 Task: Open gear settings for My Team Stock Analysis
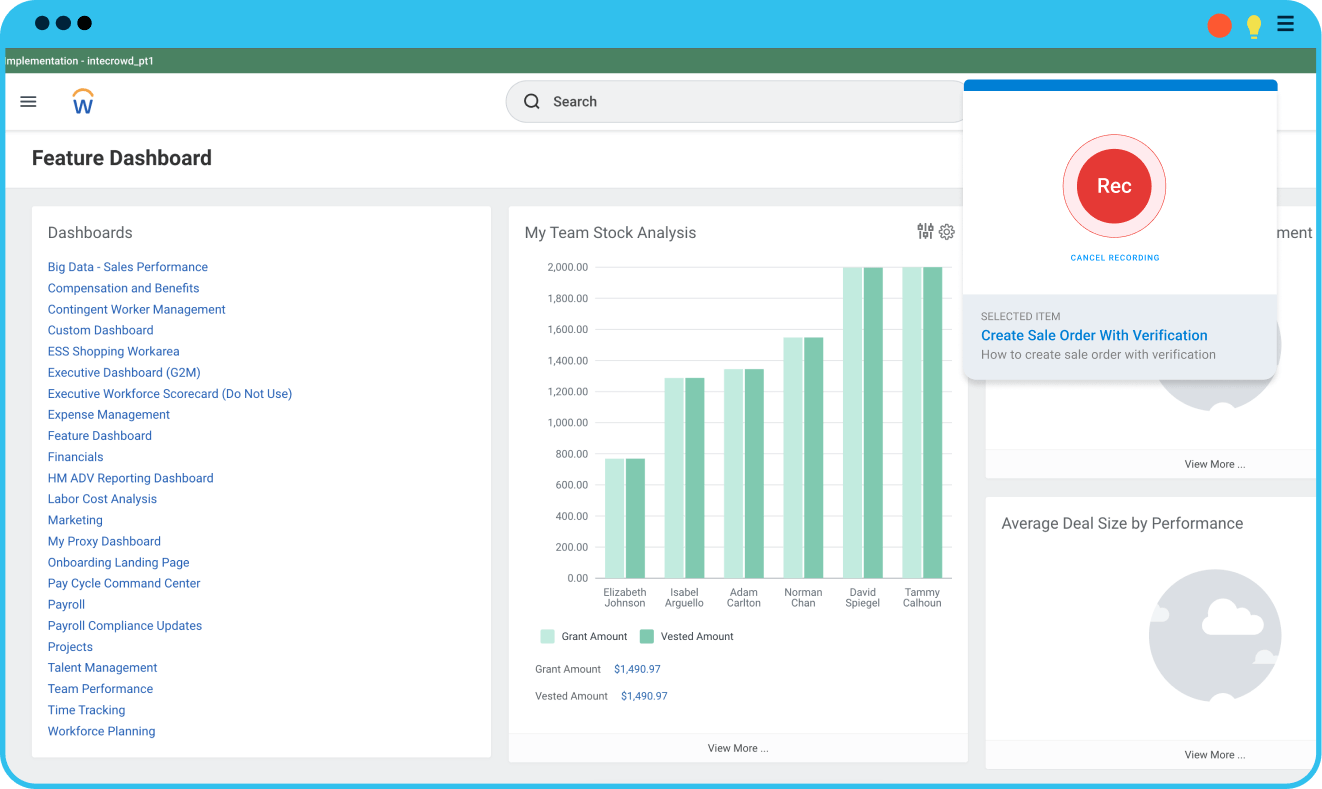[947, 232]
